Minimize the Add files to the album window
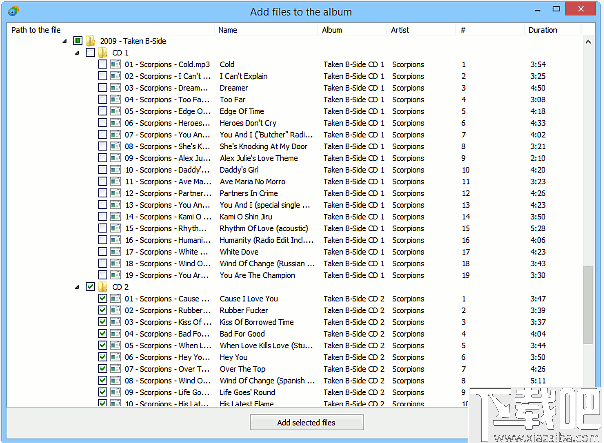This screenshot has height=443, width=604. pos(537,9)
